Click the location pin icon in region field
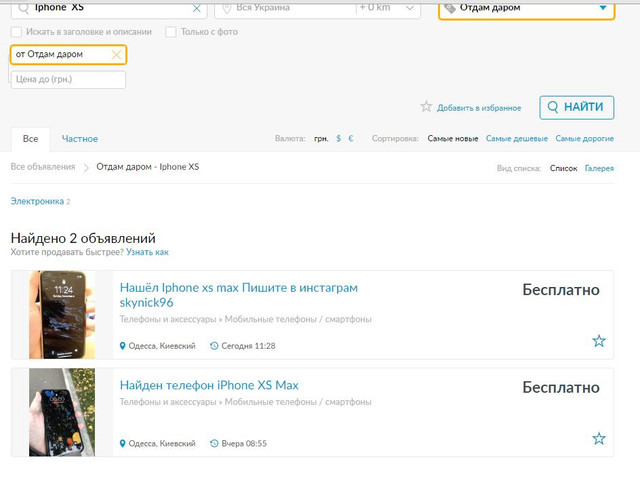This screenshot has width=640, height=496. coord(227,8)
